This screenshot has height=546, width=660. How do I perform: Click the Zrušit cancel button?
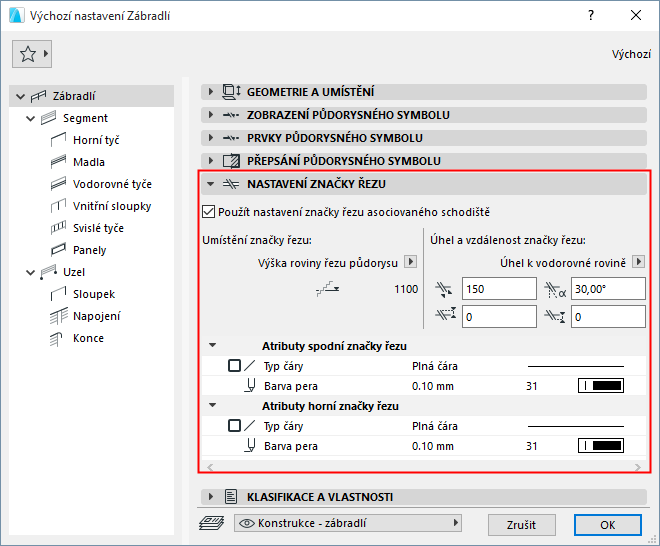click(x=522, y=525)
